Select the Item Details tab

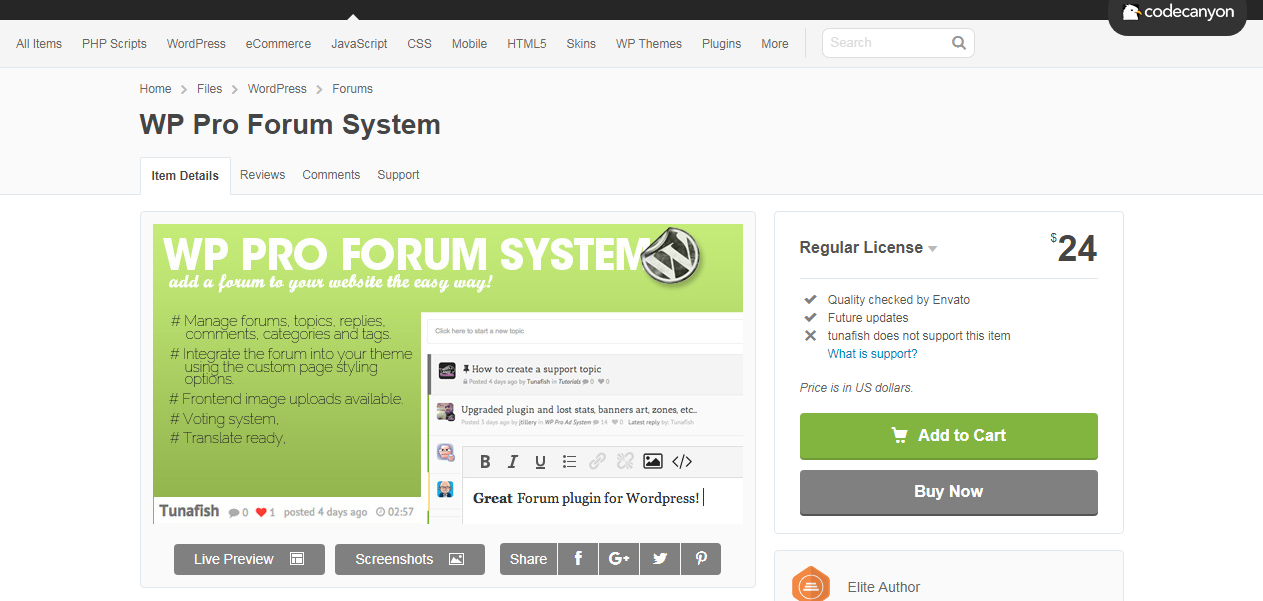[185, 176]
